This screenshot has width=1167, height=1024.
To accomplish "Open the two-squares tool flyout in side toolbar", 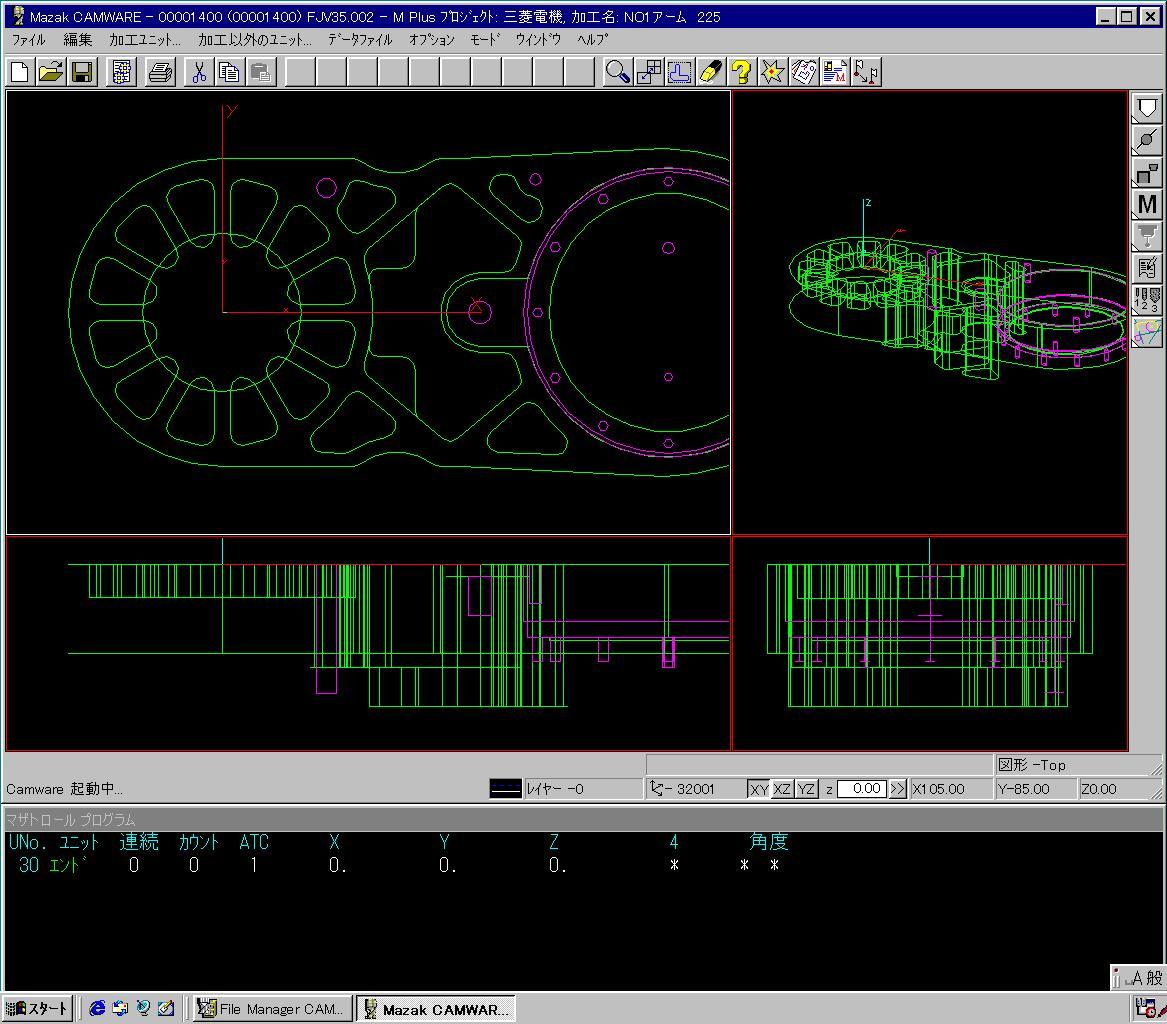I will click(x=1147, y=173).
